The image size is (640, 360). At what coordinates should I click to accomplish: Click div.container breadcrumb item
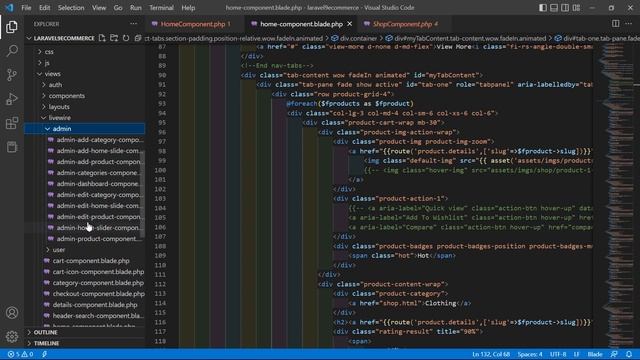(x=354, y=38)
